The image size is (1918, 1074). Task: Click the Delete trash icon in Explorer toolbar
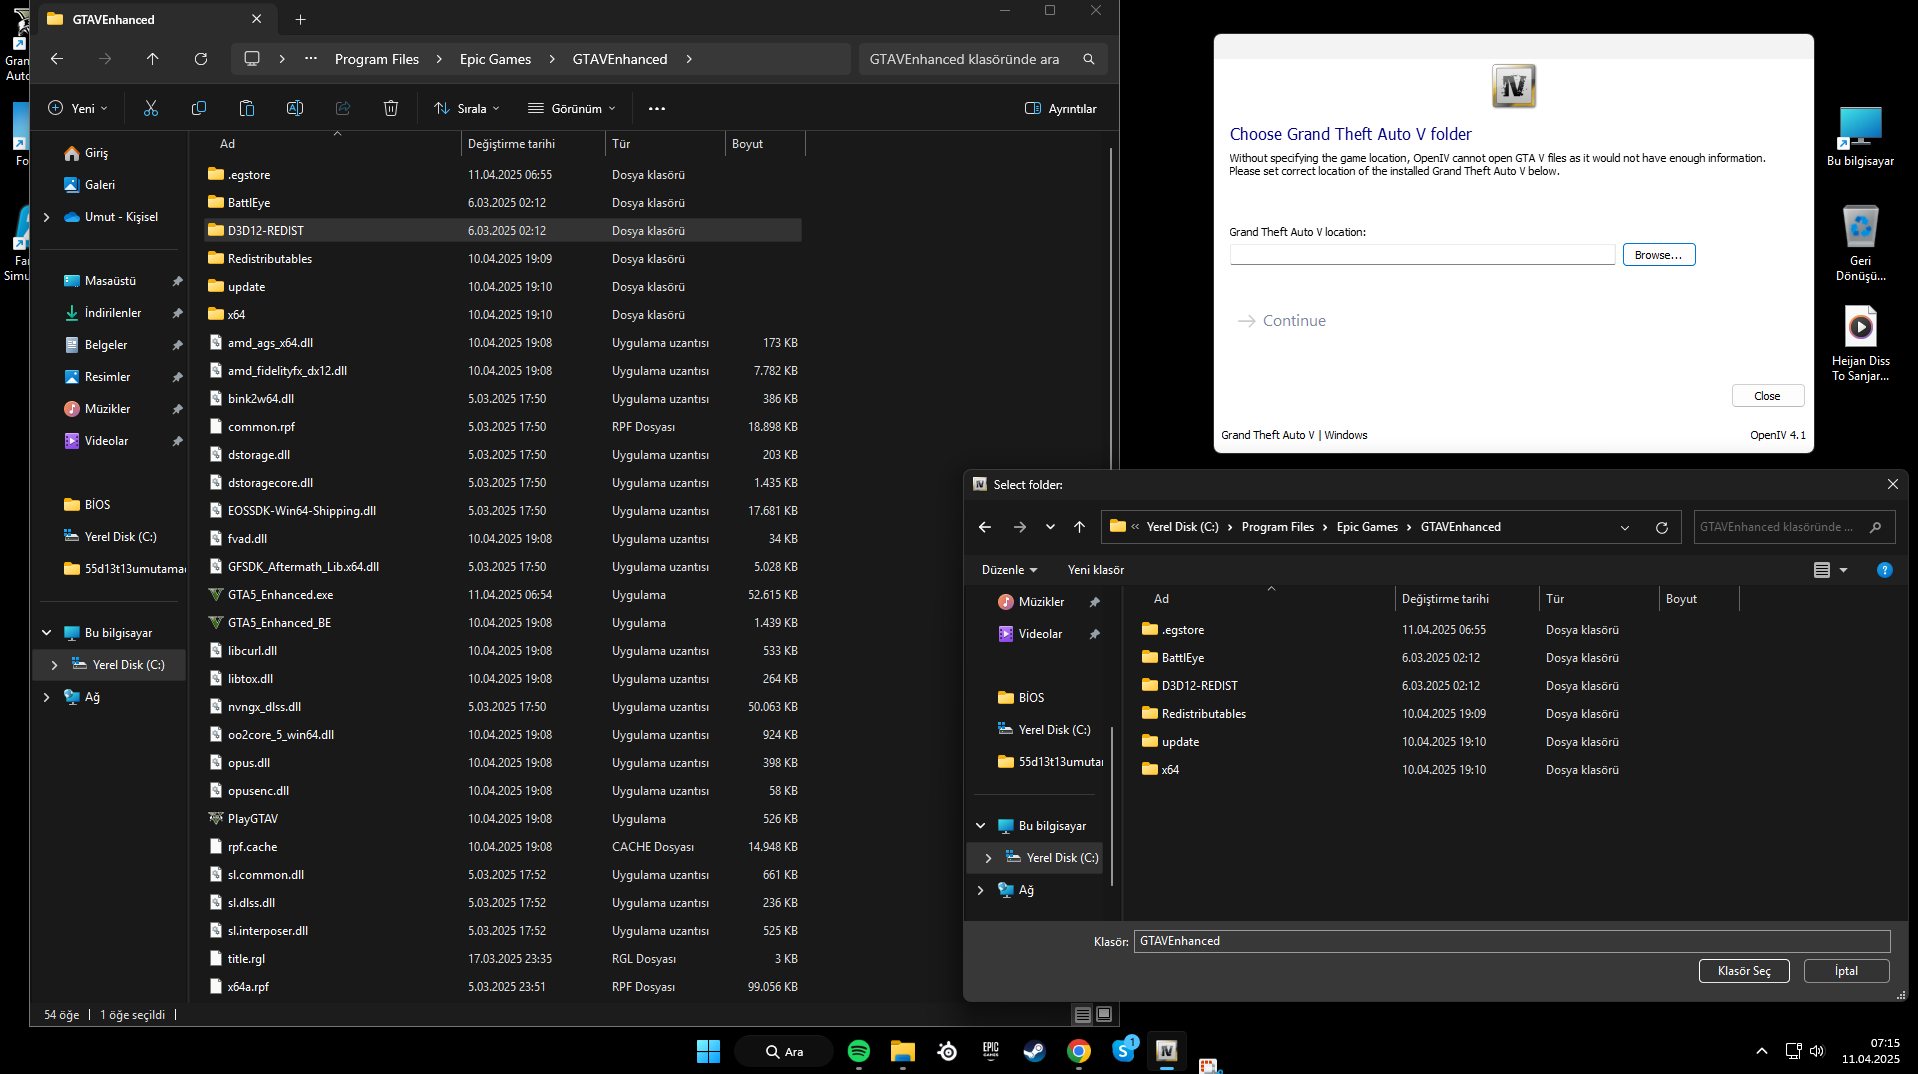(x=391, y=108)
